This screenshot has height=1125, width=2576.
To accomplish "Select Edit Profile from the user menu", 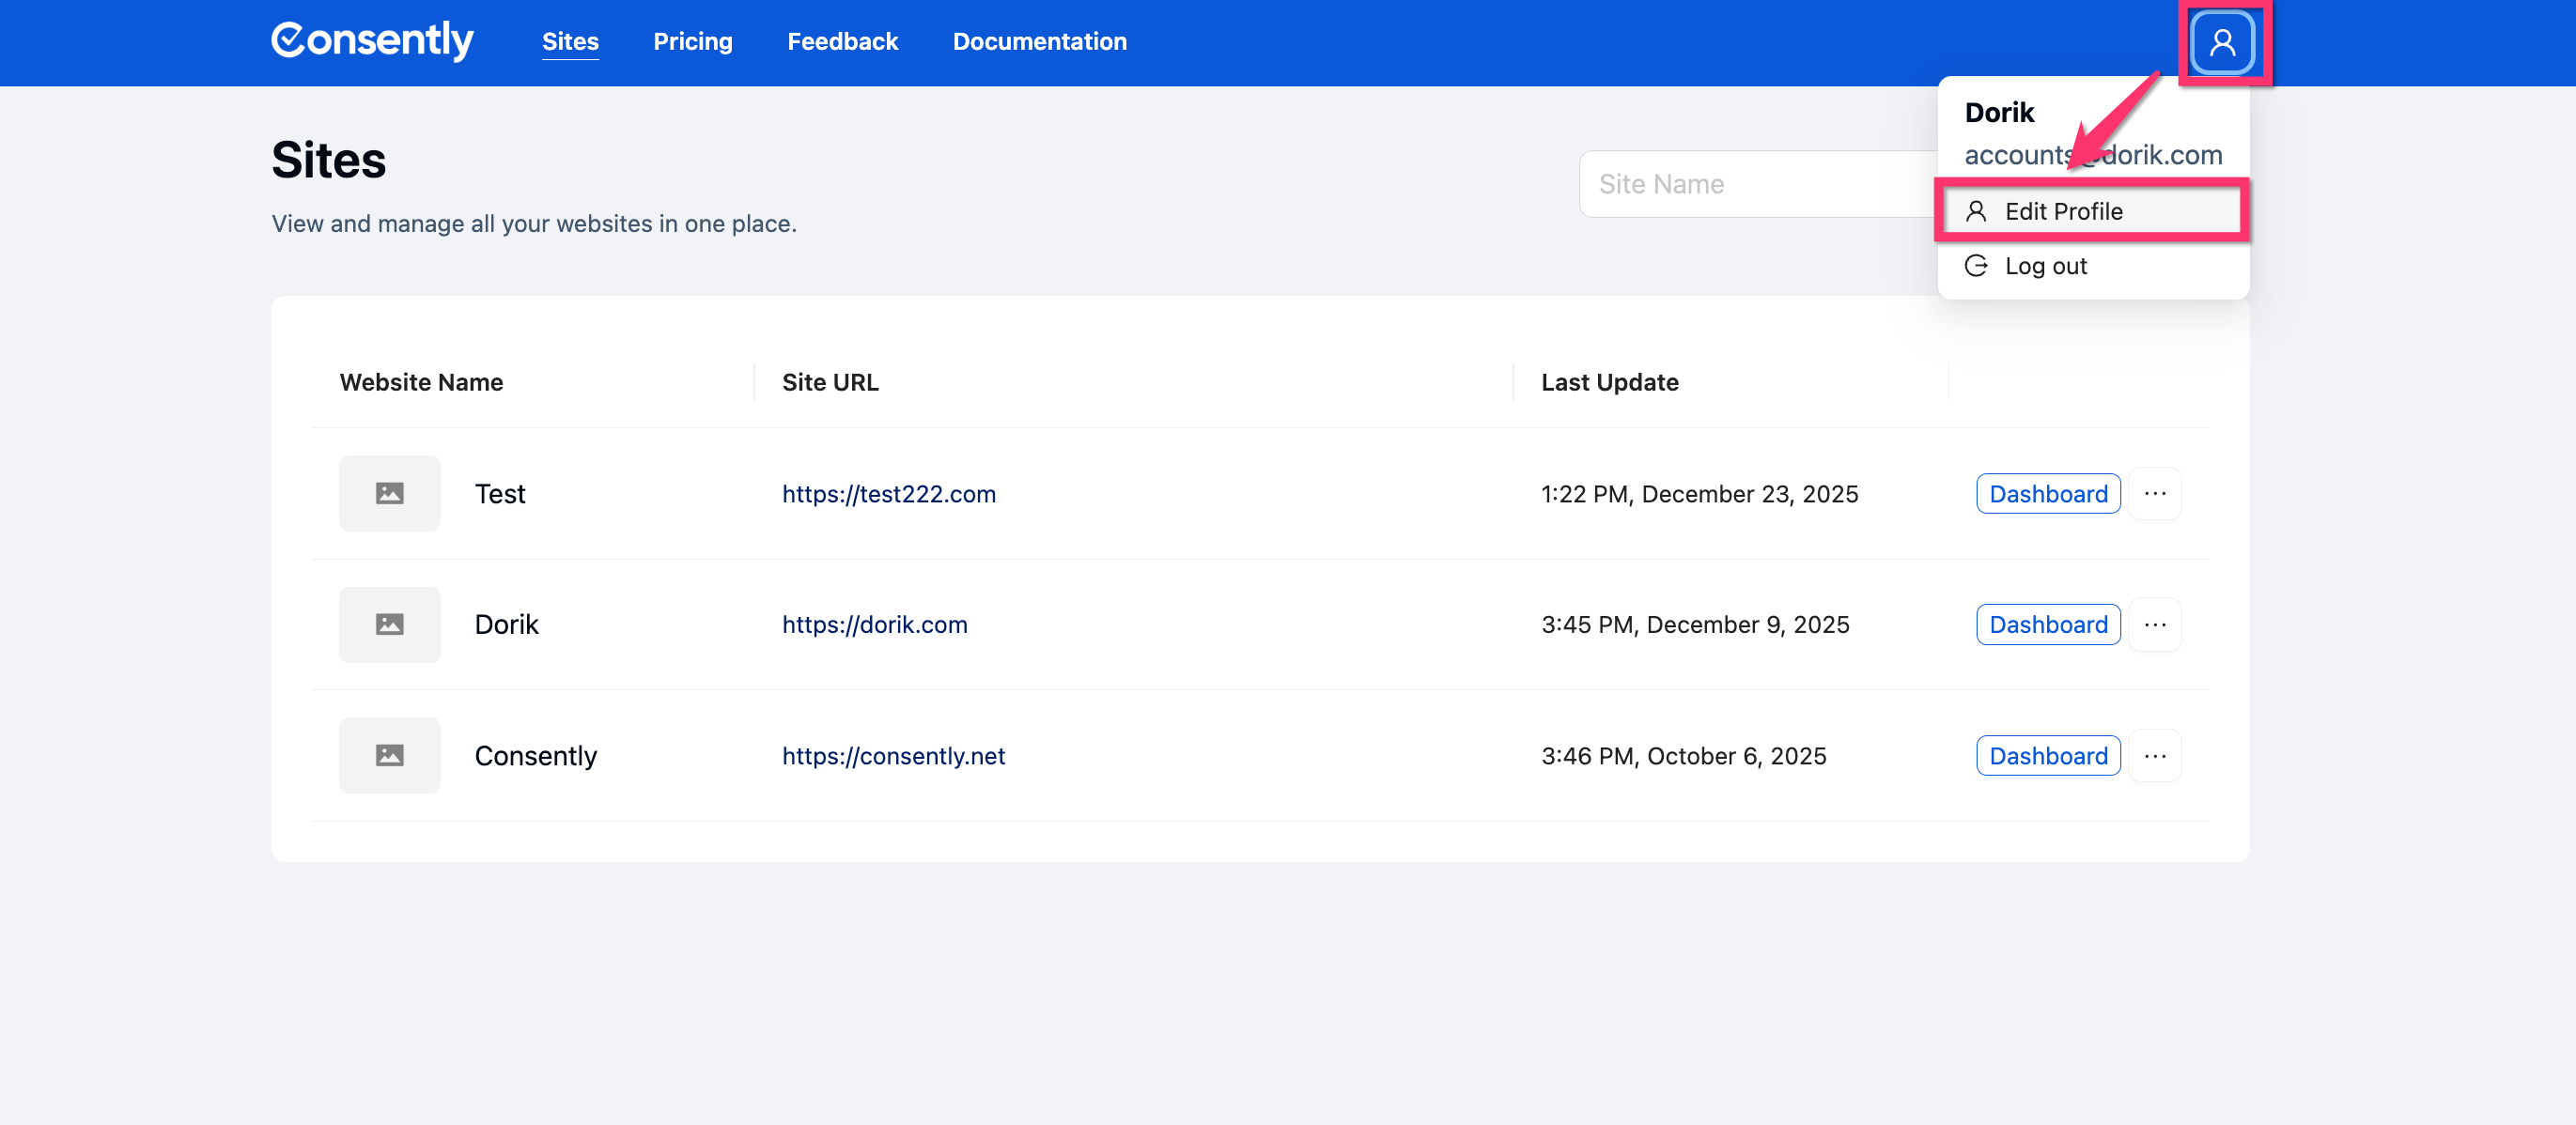I will (x=2062, y=211).
